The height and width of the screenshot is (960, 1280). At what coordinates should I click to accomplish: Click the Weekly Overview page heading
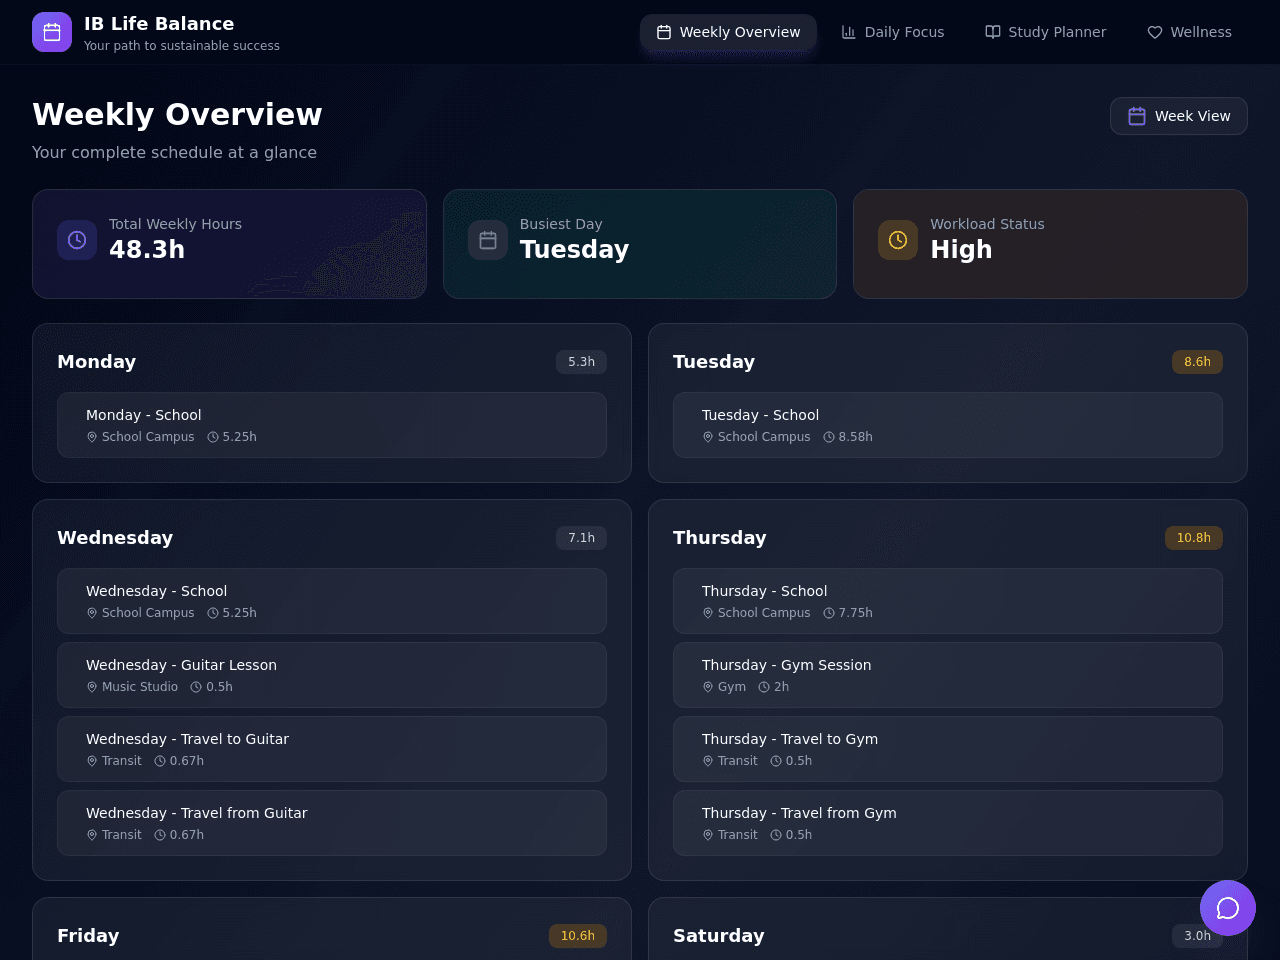(x=177, y=114)
